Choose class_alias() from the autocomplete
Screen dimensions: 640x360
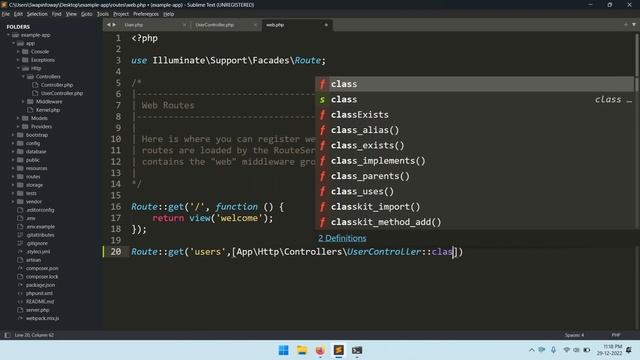tap(475, 130)
